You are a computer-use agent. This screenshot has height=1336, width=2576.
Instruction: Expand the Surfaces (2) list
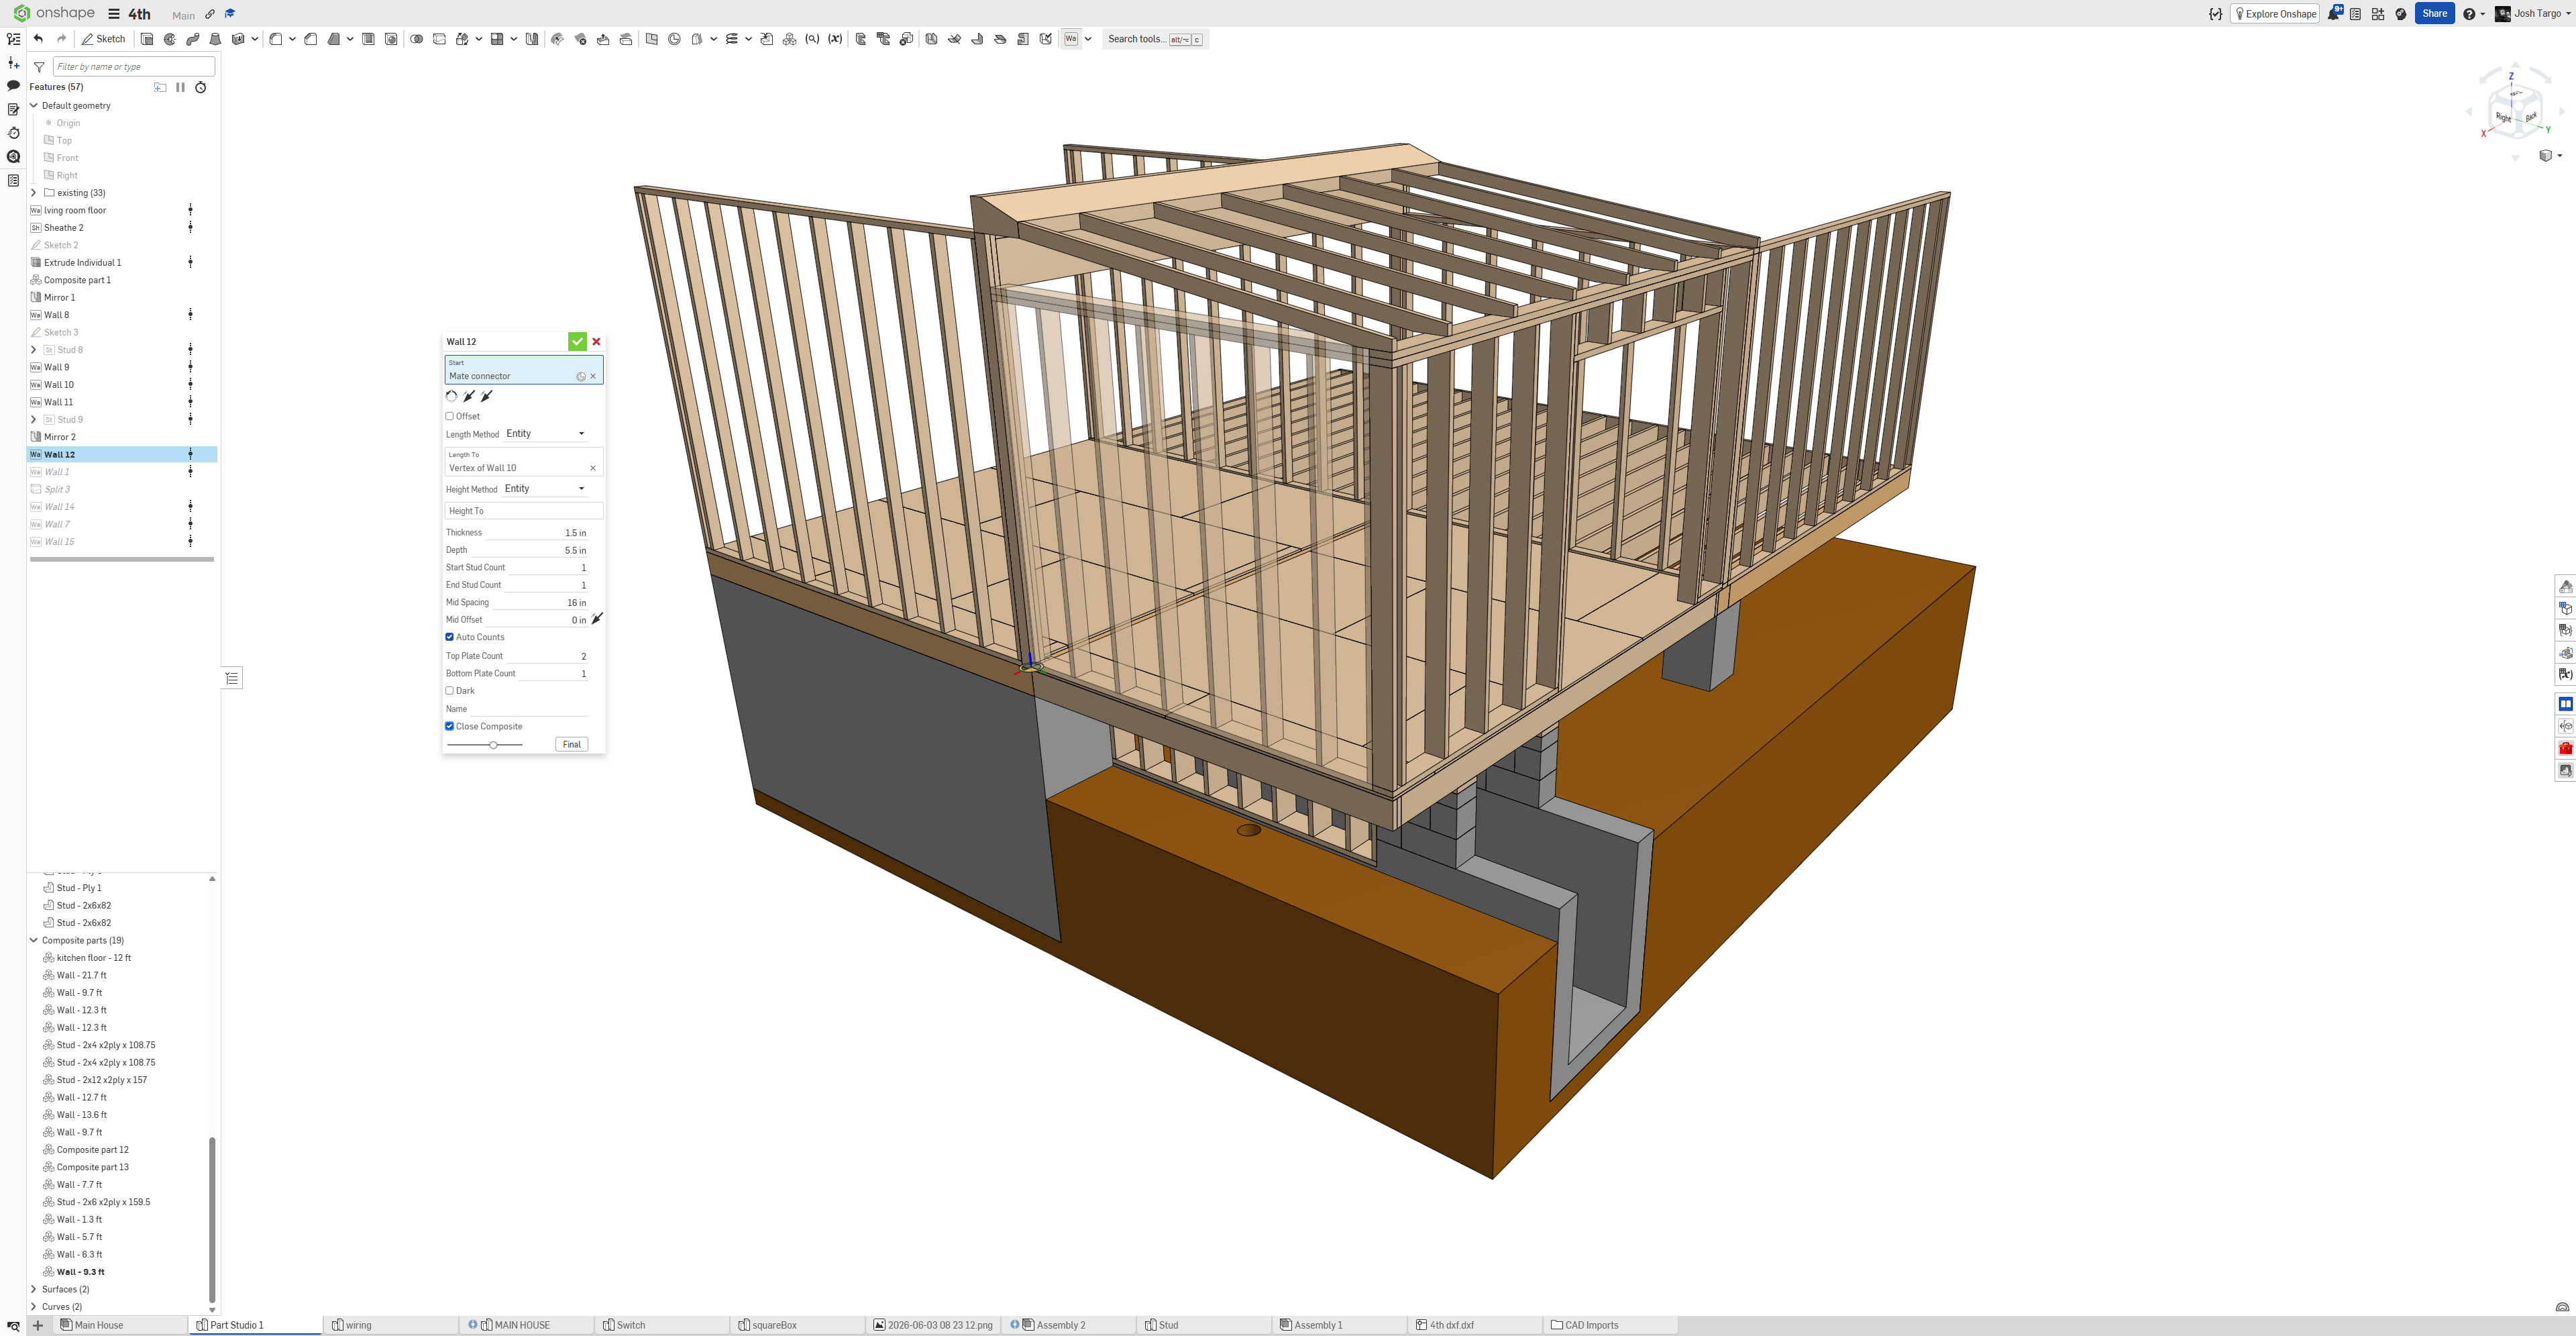pos(34,1289)
